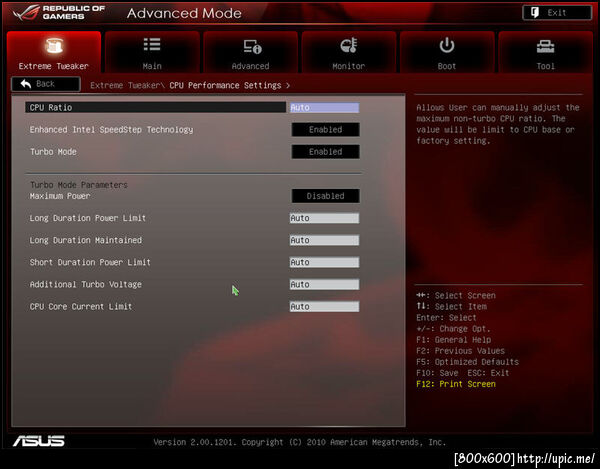Click the Back arrow icon
Image resolution: width=600 pixels, height=469 pixels.
pos(26,84)
